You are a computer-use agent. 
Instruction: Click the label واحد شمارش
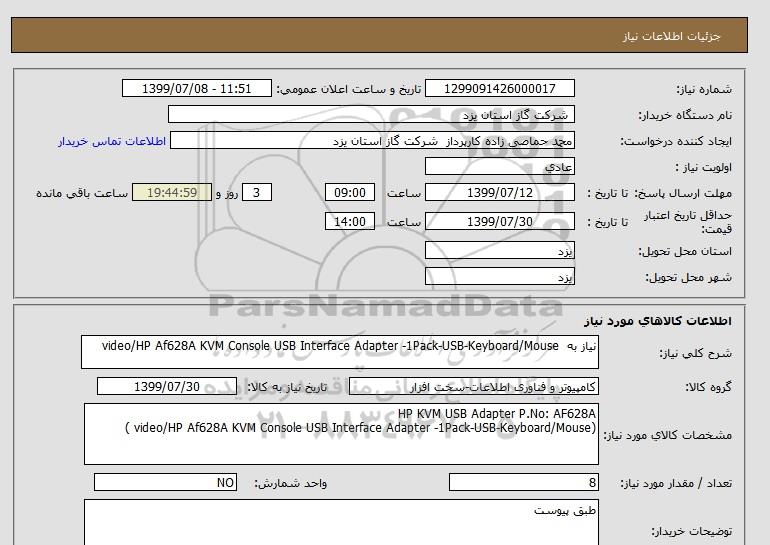point(291,483)
